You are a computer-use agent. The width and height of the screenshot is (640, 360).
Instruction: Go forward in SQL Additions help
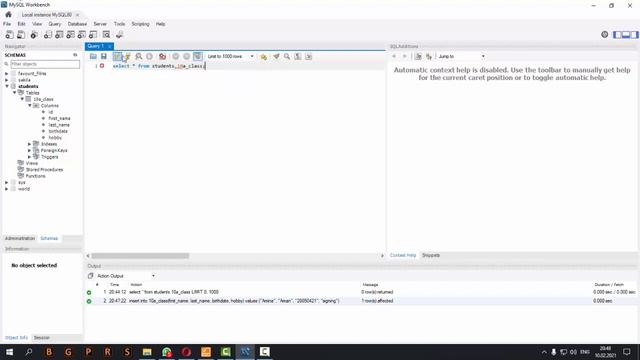click(x=404, y=56)
